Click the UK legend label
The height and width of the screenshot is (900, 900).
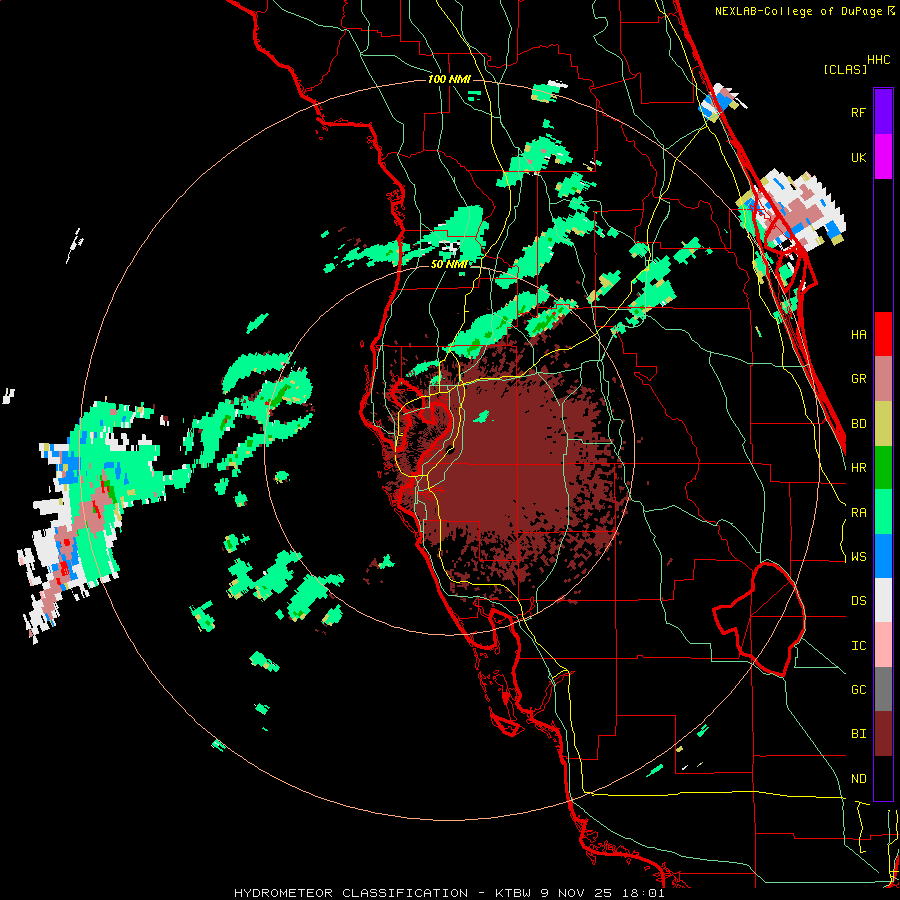point(858,157)
